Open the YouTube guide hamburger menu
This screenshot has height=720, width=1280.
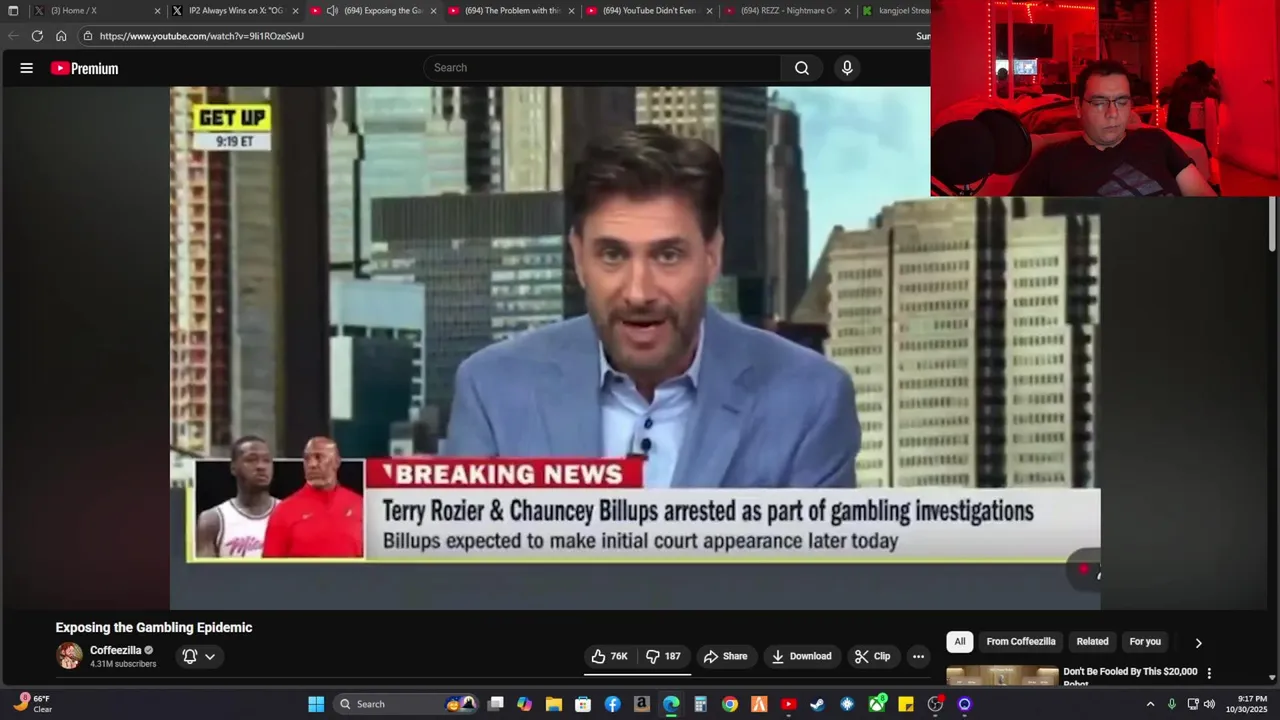pos(27,68)
